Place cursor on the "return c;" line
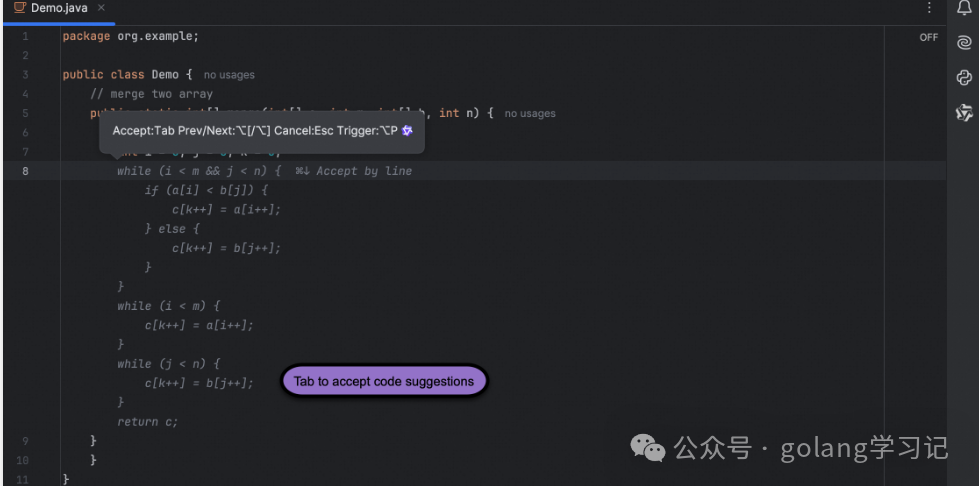Image resolution: width=979 pixels, height=486 pixels. pos(147,422)
